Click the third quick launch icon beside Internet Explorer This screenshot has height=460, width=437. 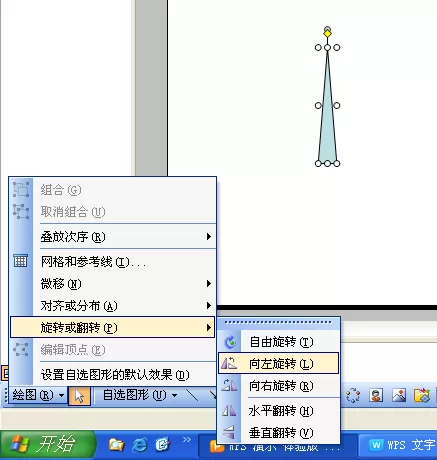tap(163, 445)
